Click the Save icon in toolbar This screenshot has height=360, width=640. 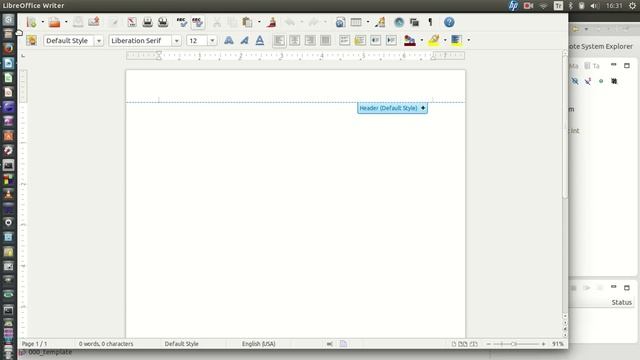(78, 22)
